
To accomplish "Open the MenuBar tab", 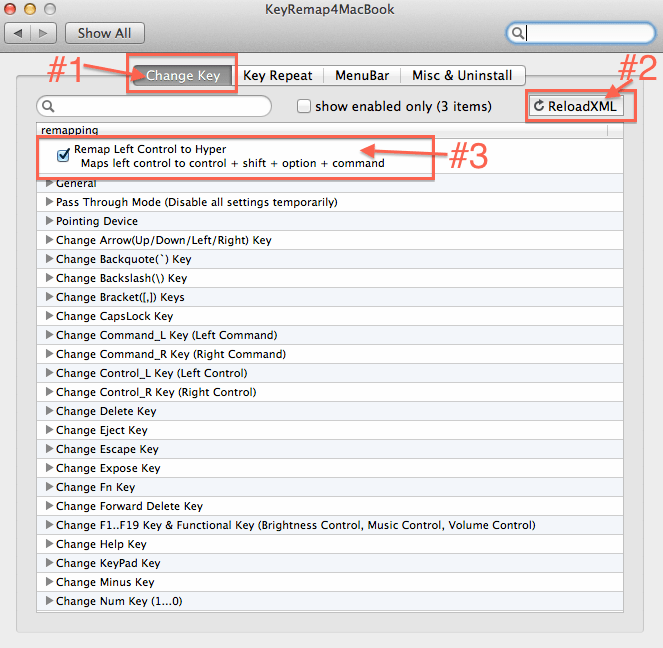I will 362,75.
